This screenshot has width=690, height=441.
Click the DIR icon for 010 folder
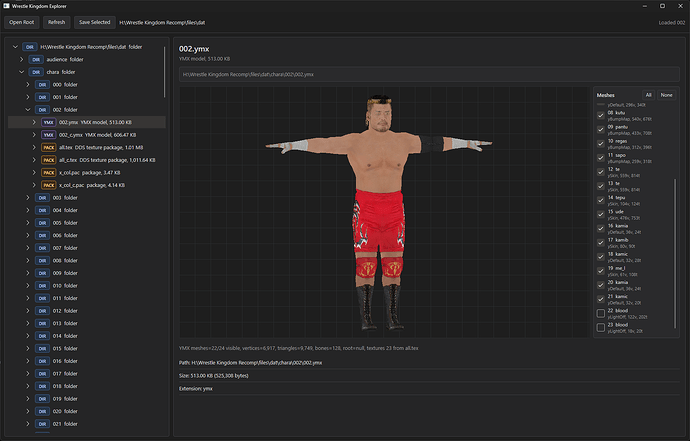(x=42, y=286)
